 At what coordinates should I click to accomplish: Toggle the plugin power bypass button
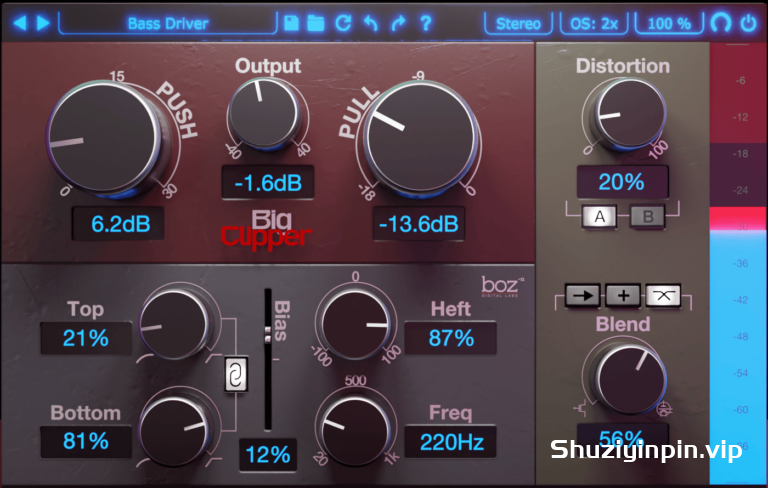748,23
